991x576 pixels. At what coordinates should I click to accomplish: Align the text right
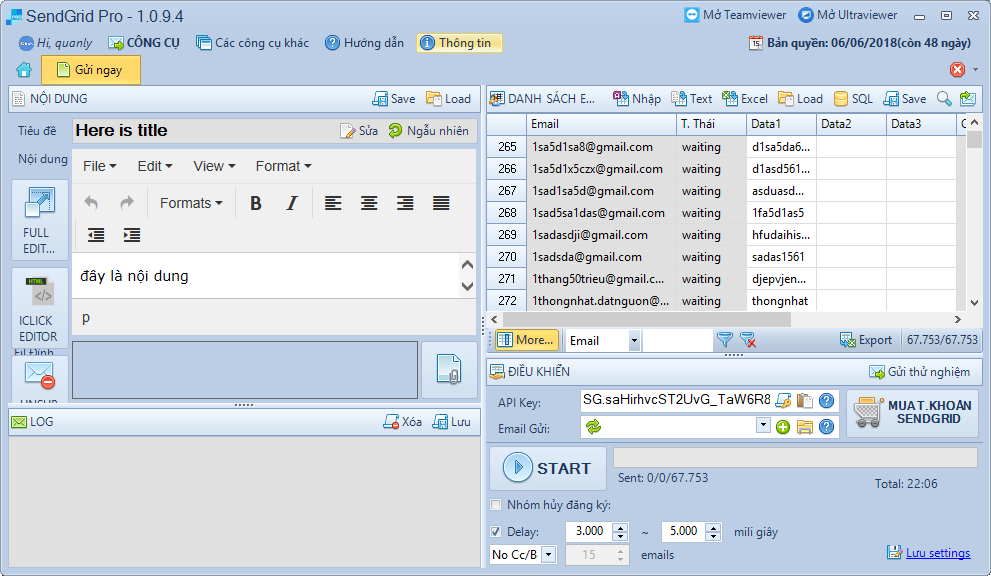tap(405, 203)
